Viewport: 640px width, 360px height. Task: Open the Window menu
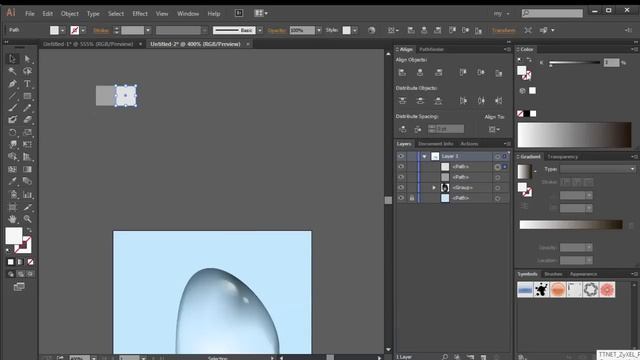(x=188, y=13)
